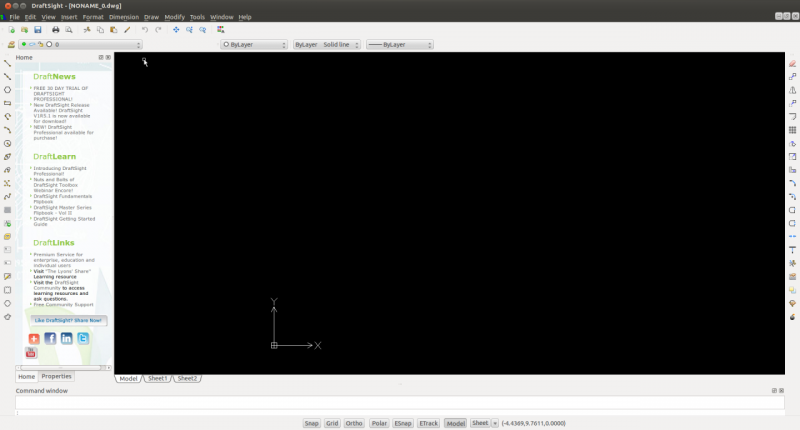Screen dimensions: 800x430
Task: Click the Print icon in the toolbar
Action: pos(55,30)
